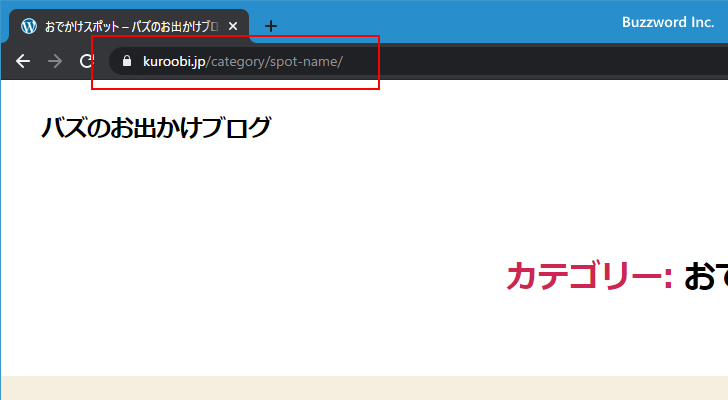Click the browser forward arrow
The height and width of the screenshot is (400, 728).
coord(55,61)
